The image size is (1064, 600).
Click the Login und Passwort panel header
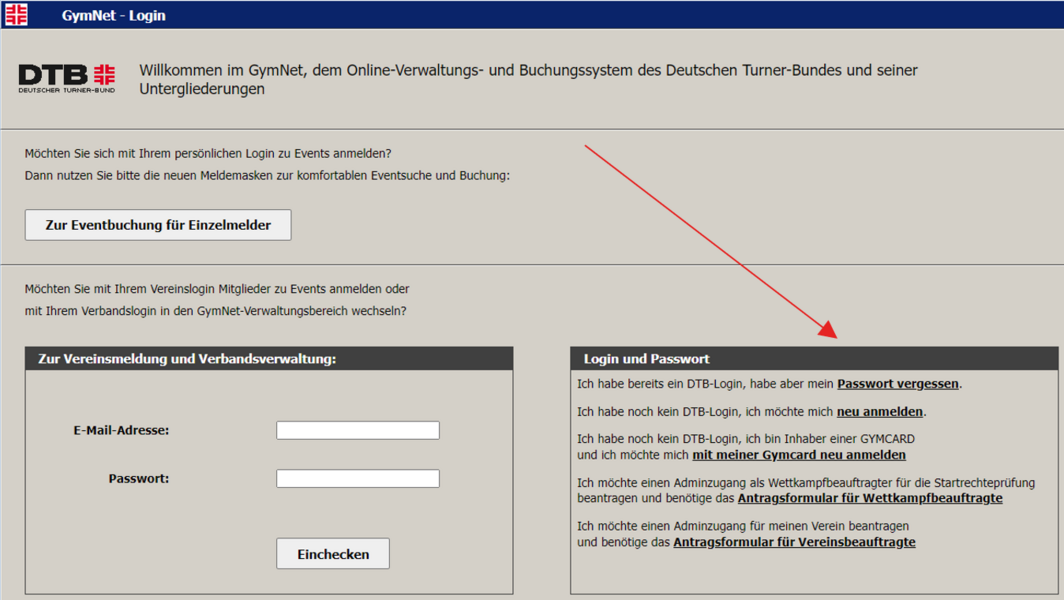[814, 358]
